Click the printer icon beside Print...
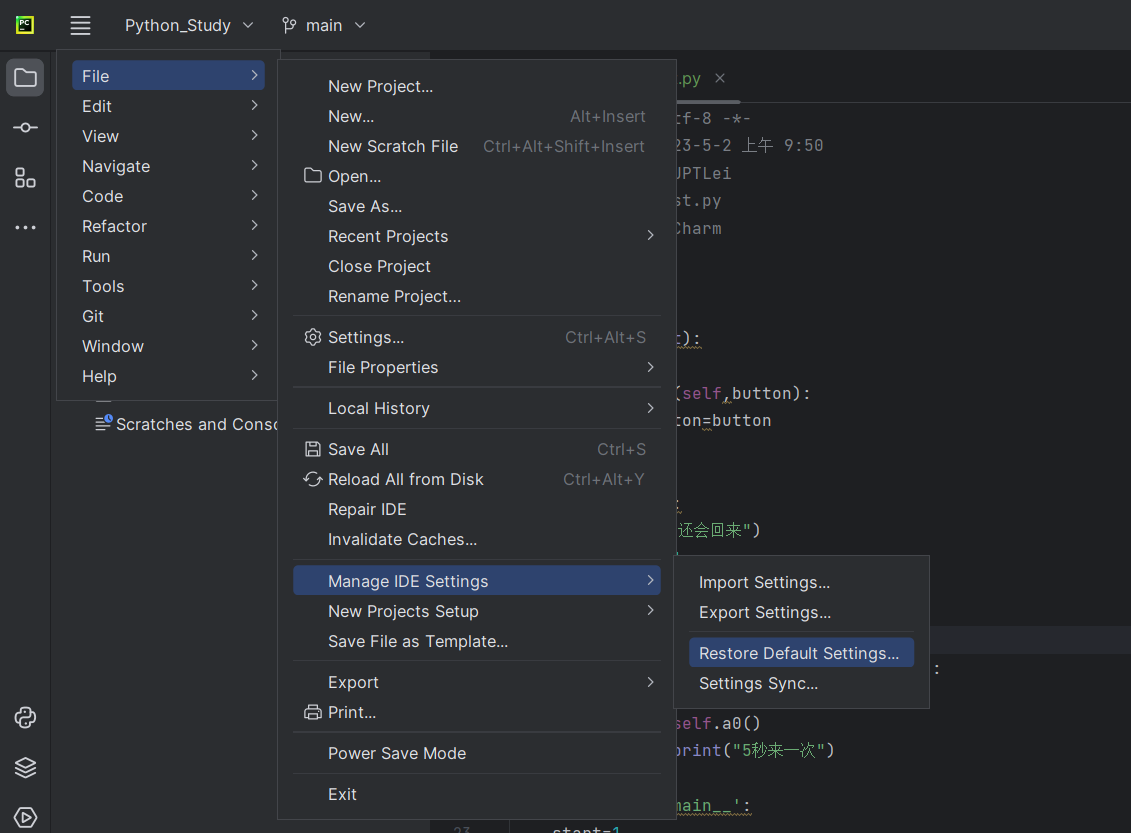Image resolution: width=1131 pixels, height=833 pixels. 312,712
